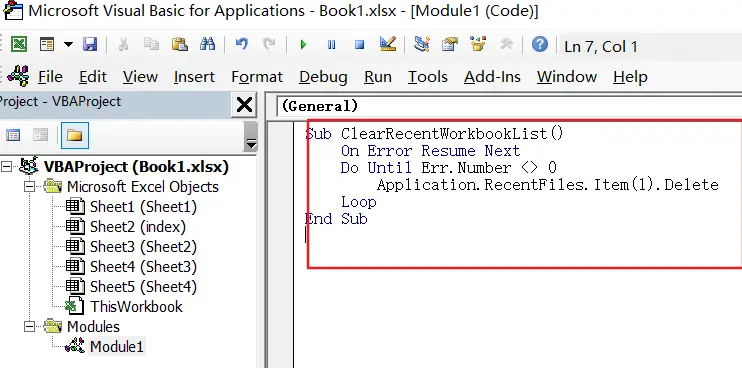
Task: Click the Project toolbar overflow arrow
Action: point(251,136)
